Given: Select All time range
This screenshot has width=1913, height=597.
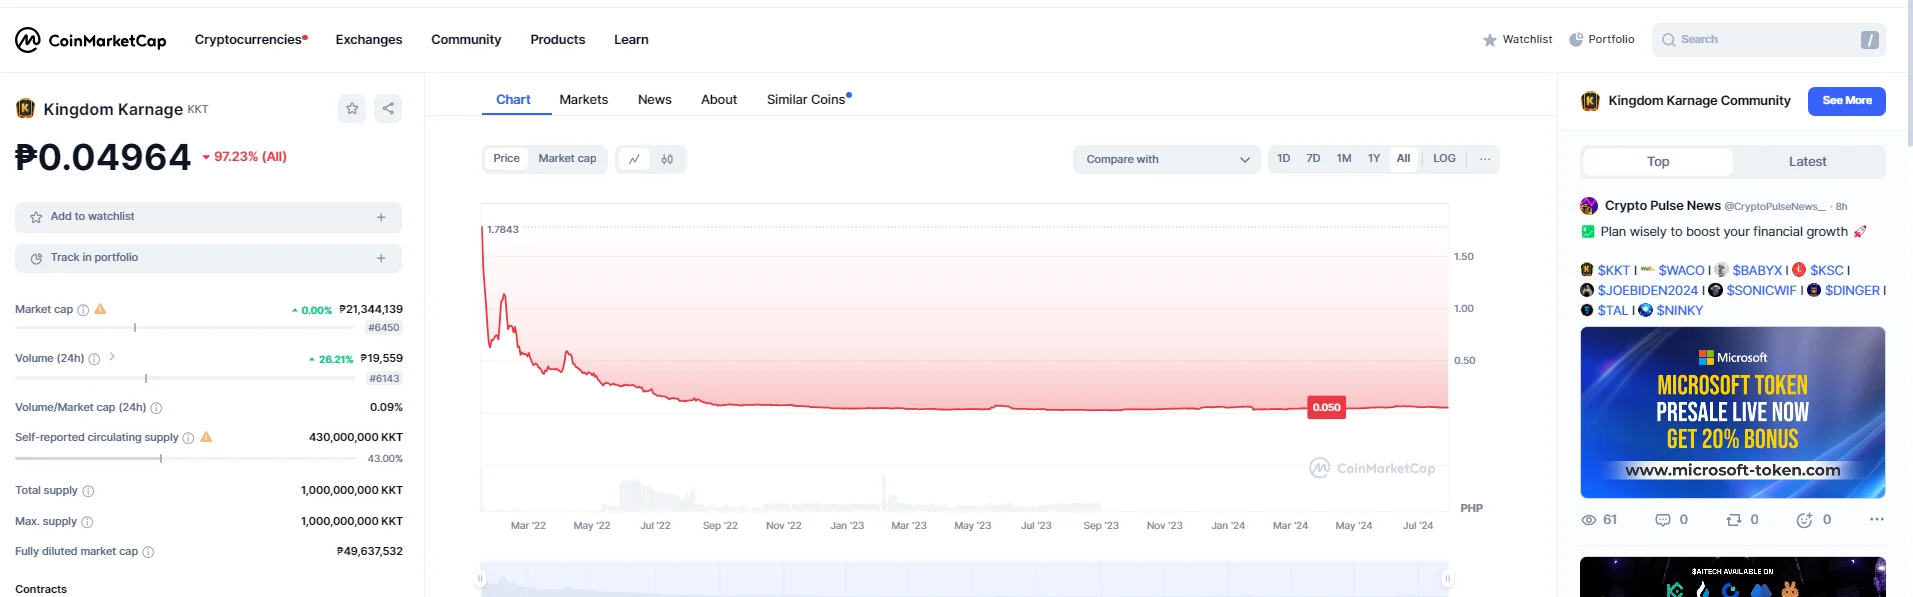Looking at the screenshot, I should point(1404,159).
